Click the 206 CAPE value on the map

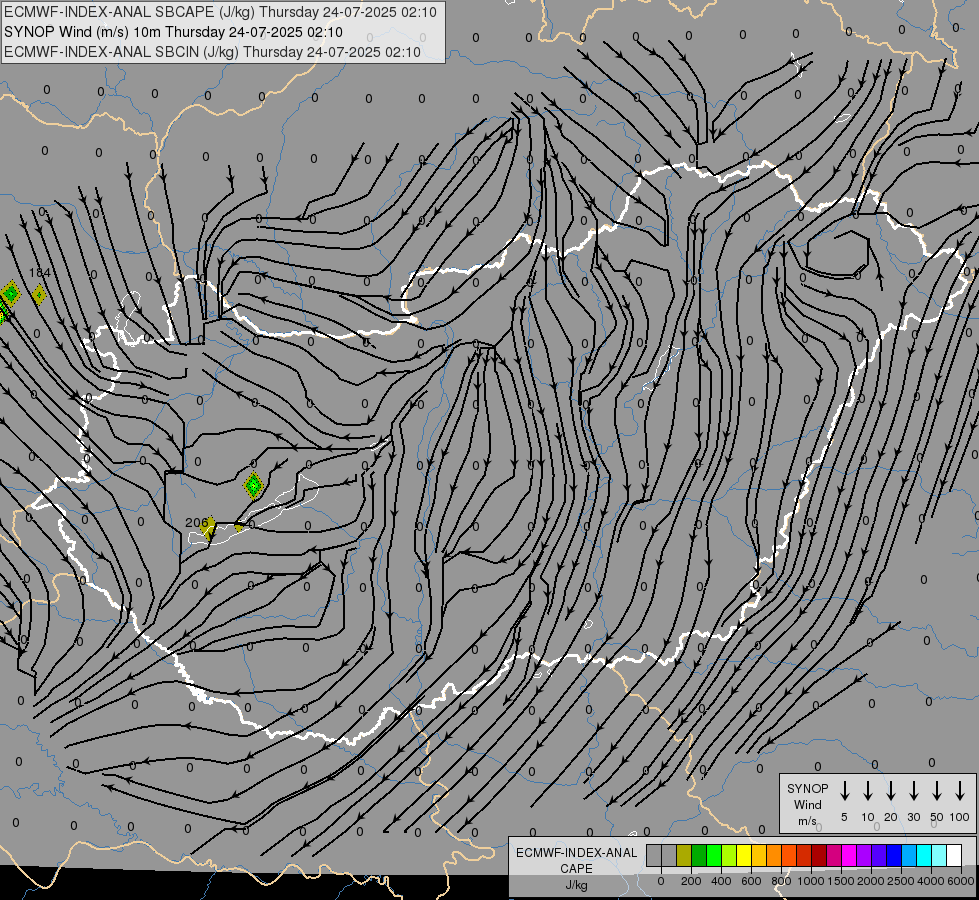[x=195, y=523]
